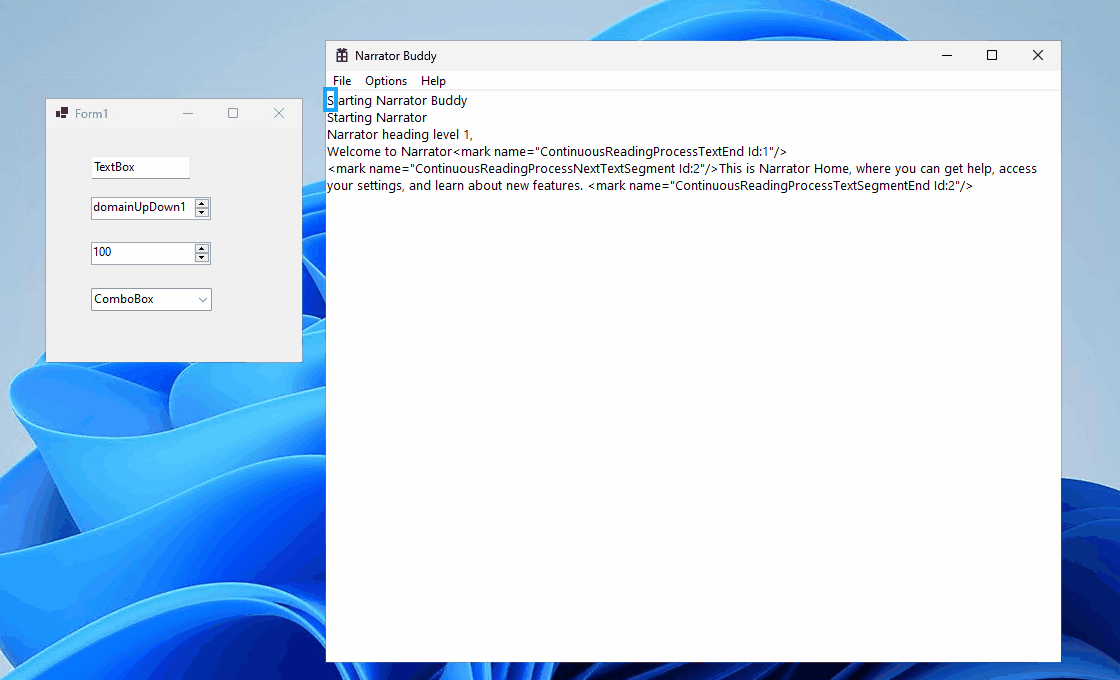Open the File menu in Narrator Buddy

pyautogui.click(x=342, y=81)
